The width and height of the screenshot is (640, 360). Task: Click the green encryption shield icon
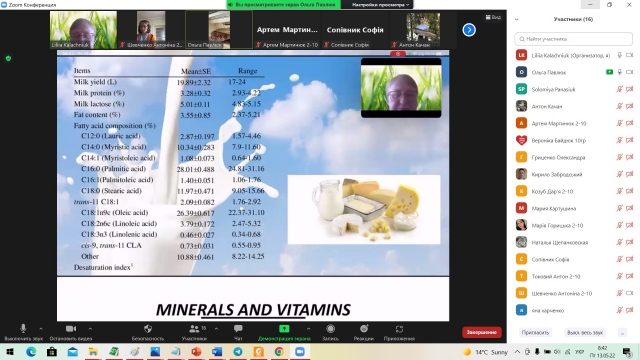click(x=8, y=58)
